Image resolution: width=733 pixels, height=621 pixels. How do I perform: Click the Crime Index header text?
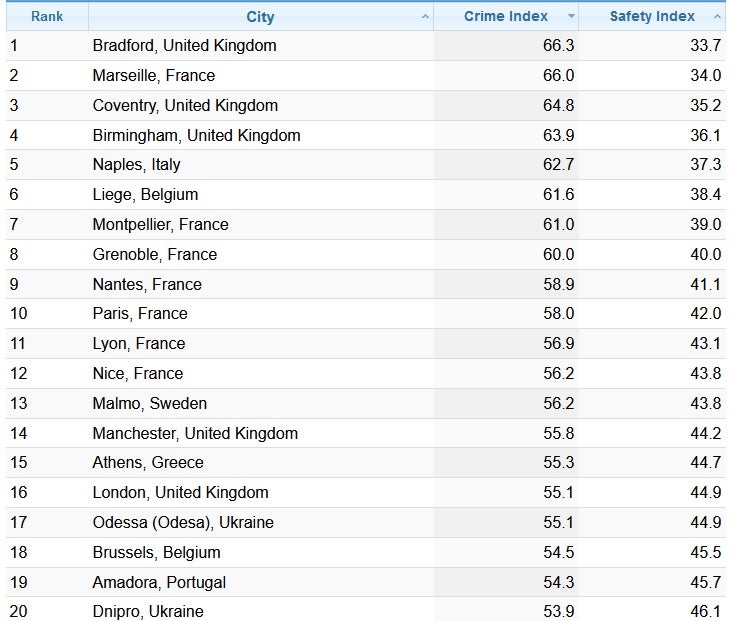[505, 17]
